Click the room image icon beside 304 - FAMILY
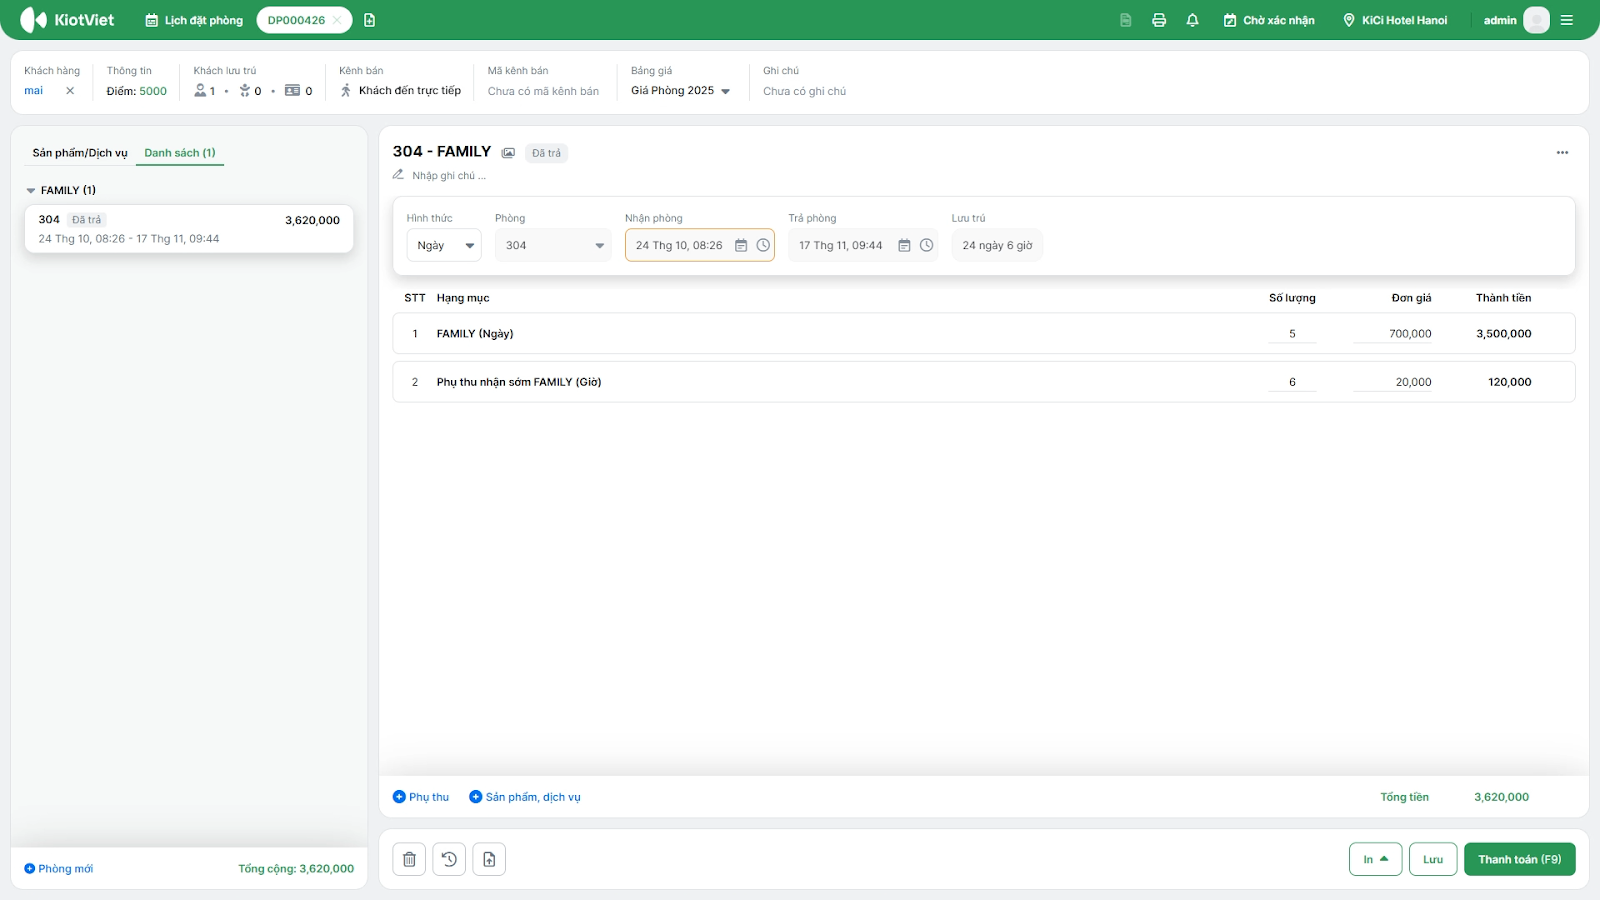 [x=508, y=153]
